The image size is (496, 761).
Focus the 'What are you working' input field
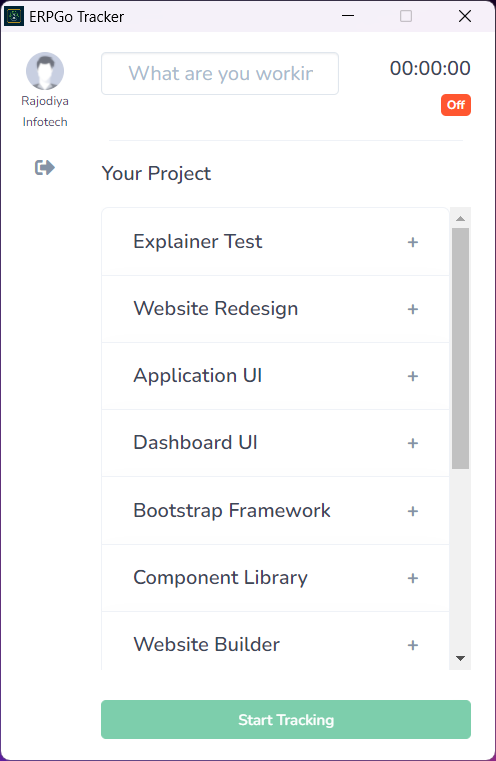[220, 73]
